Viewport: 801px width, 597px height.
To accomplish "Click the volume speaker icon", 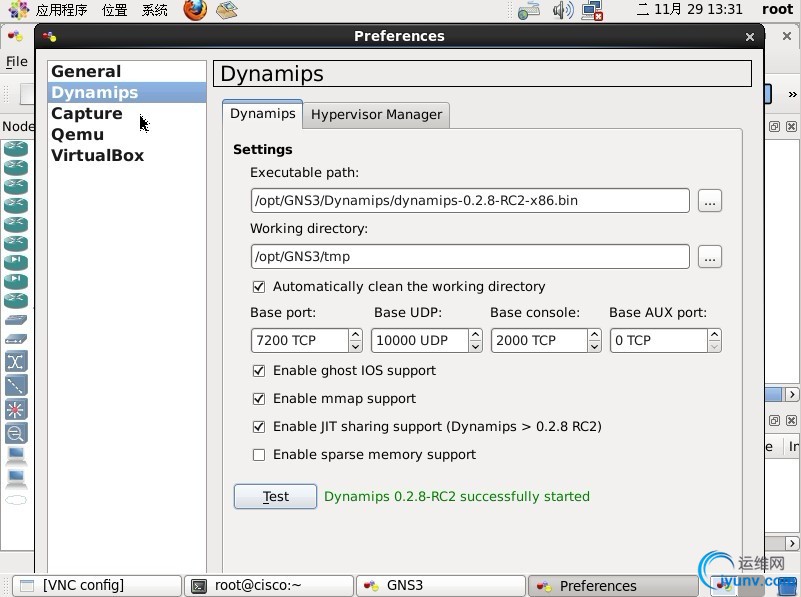I will 563,10.
